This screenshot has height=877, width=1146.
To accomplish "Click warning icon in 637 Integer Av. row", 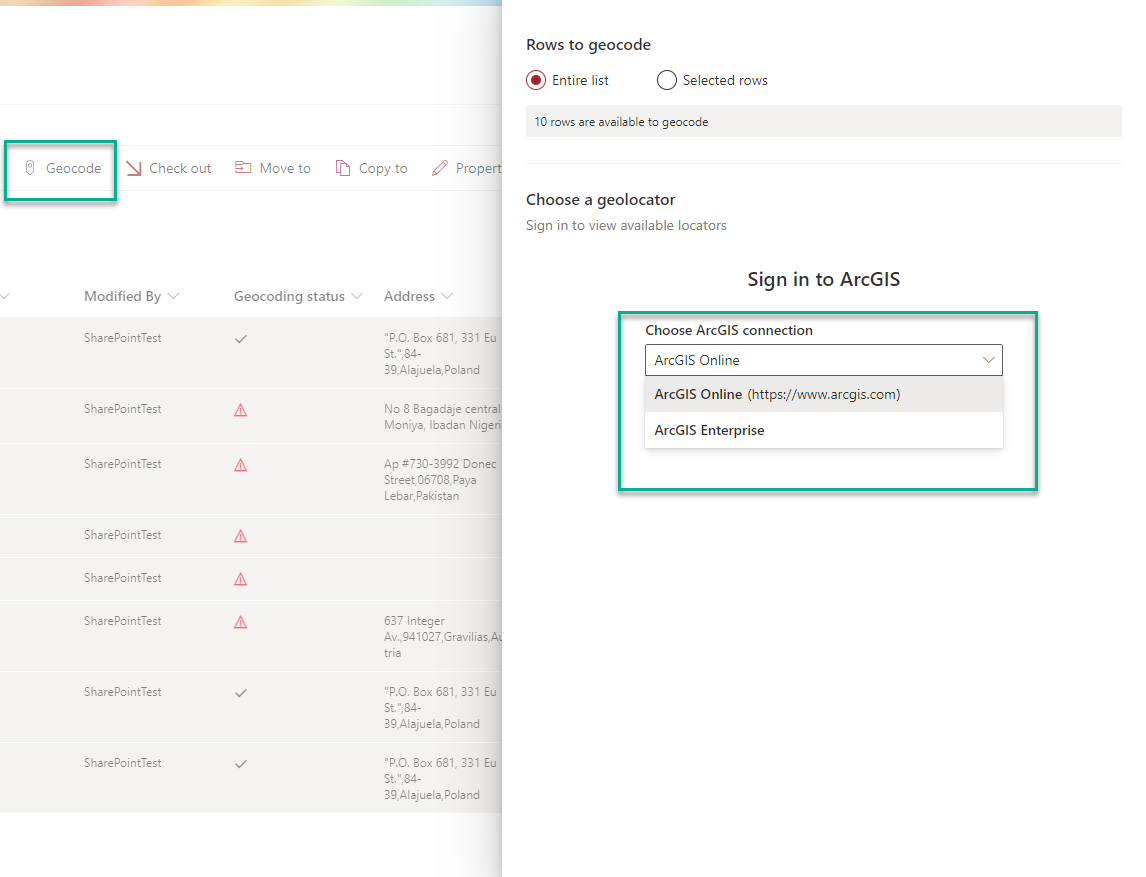I will tap(240, 622).
